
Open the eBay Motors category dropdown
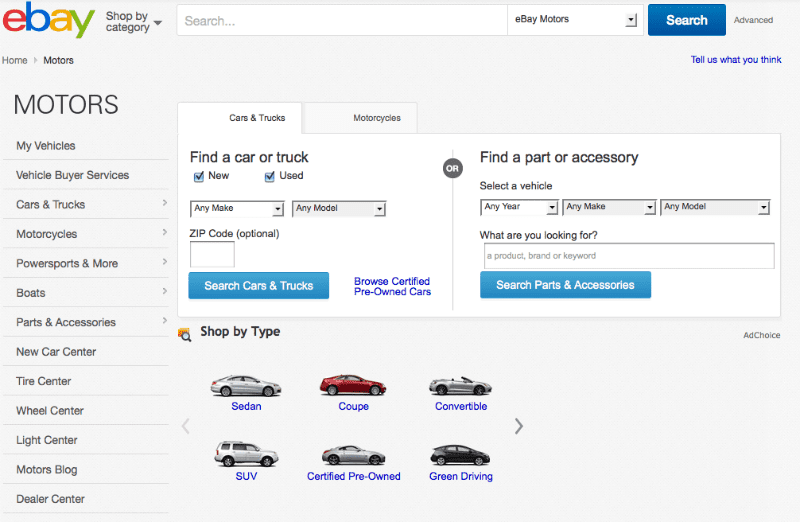click(x=574, y=20)
